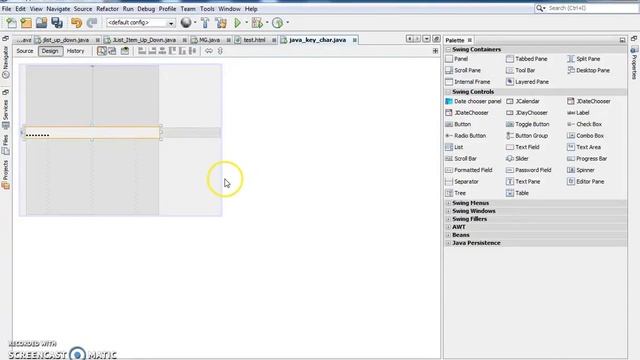This screenshot has width=640, height=360.
Task: Expand the Swing Windows category
Action: (x=449, y=211)
